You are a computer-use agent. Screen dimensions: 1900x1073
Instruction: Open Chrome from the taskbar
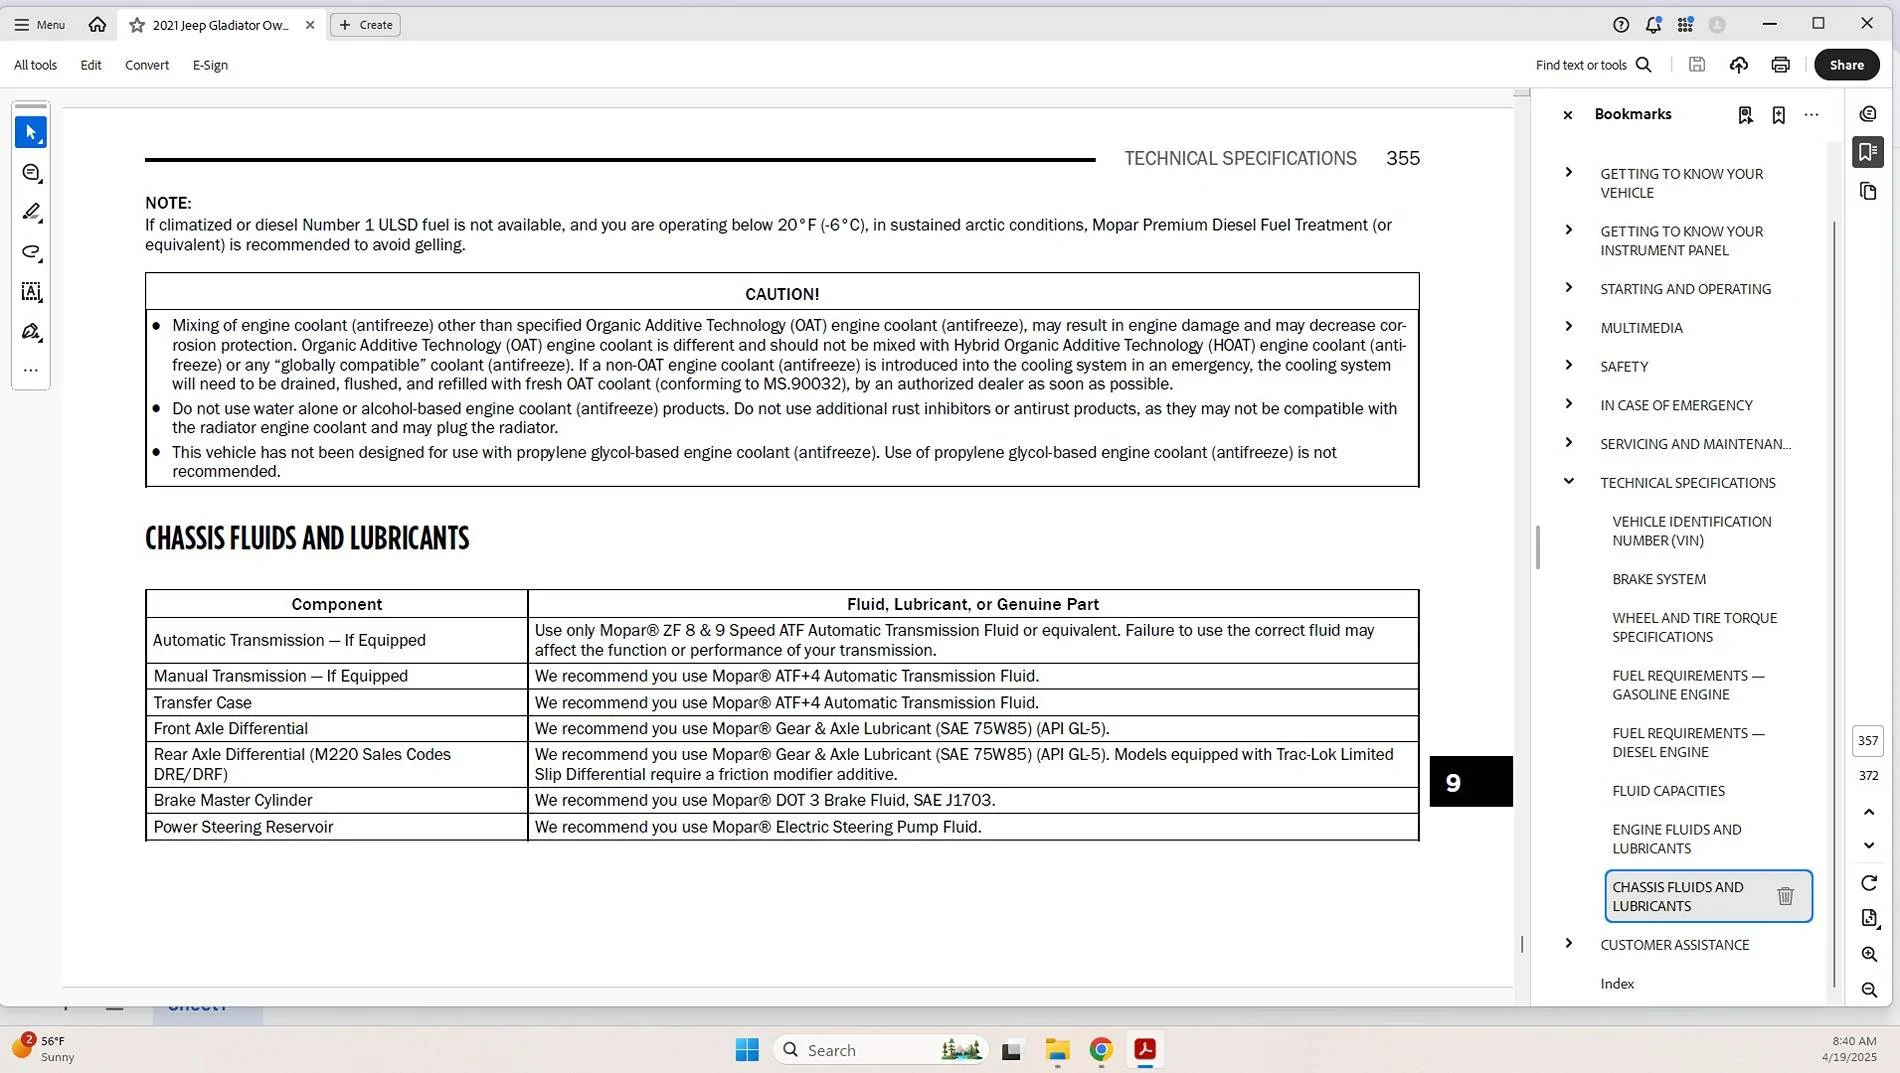[x=1101, y=1050]
